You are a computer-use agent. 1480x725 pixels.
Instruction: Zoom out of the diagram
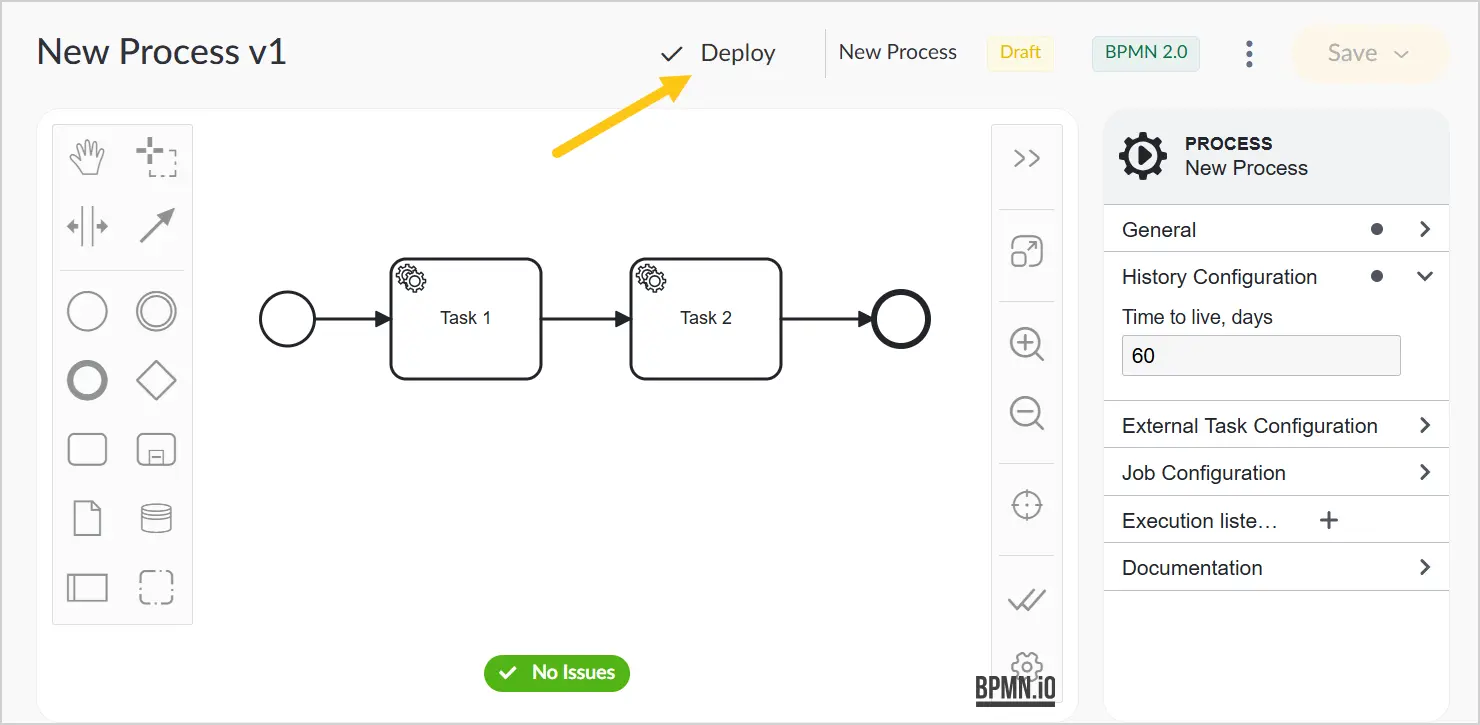(x=1027, y=412)
